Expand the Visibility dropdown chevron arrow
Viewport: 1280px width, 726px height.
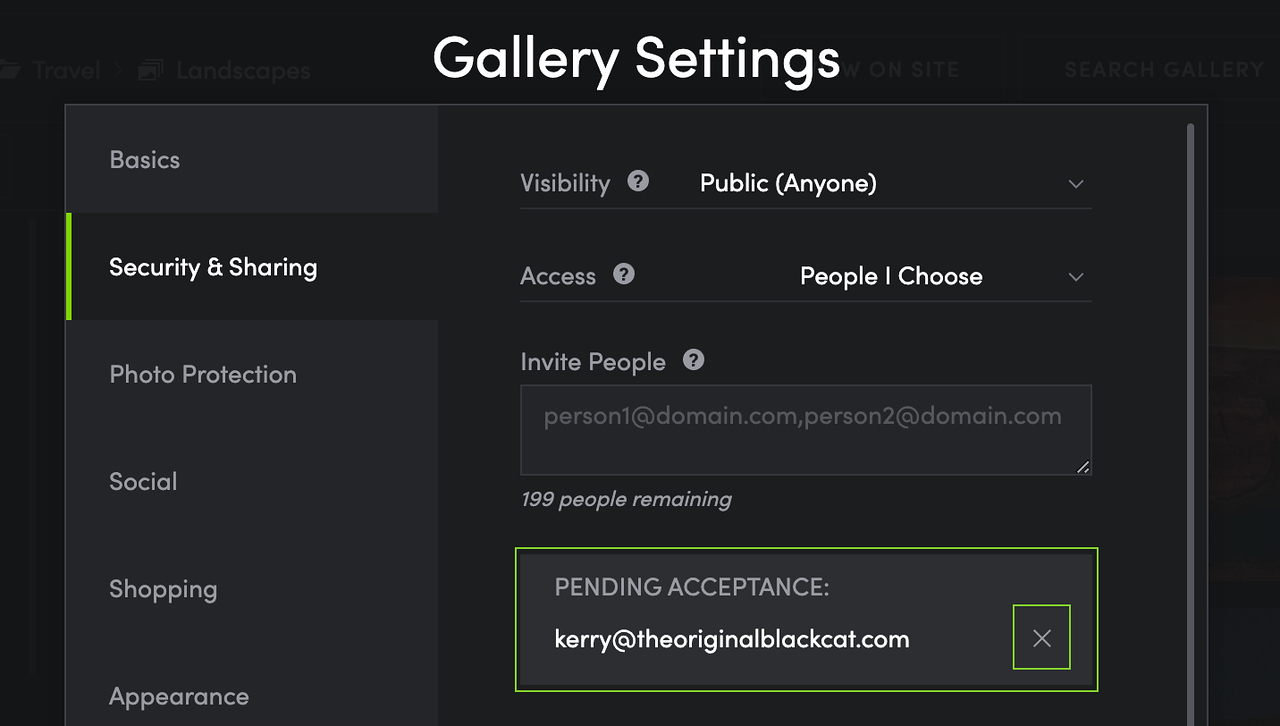coord(1076,184)
